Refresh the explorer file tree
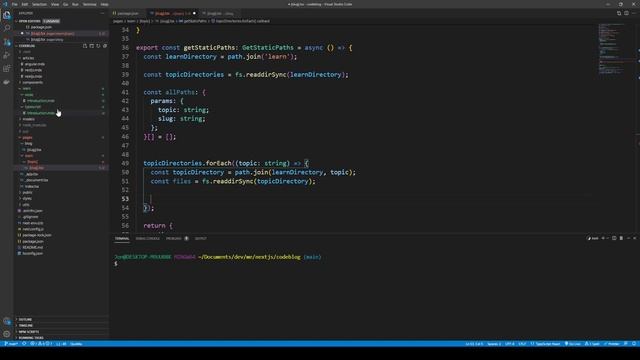 [98, 46]
